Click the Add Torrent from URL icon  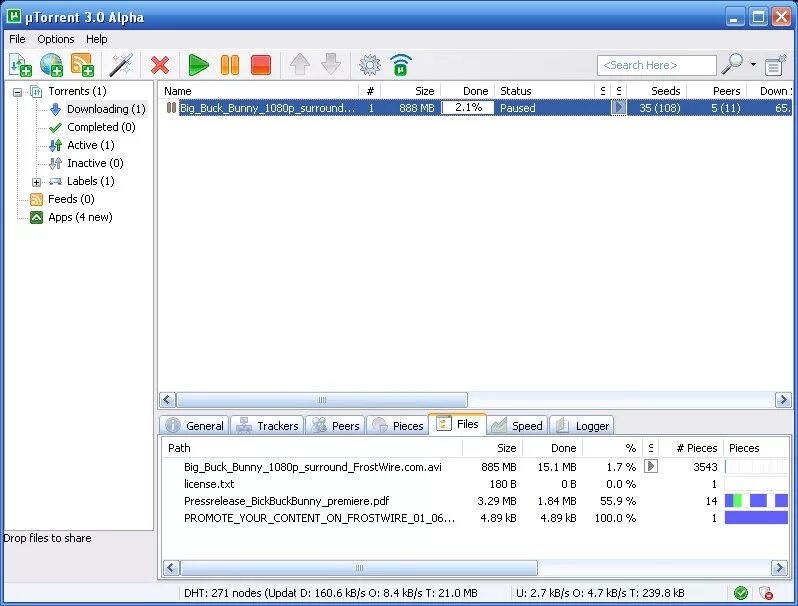(51, 65)
